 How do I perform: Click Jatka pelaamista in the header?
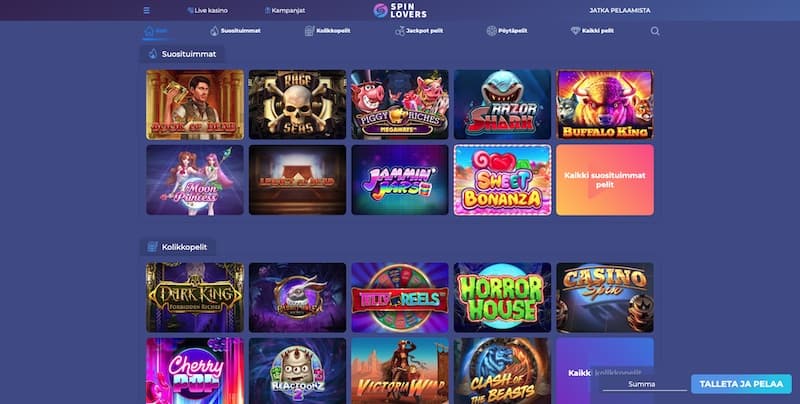click(620, 10)
